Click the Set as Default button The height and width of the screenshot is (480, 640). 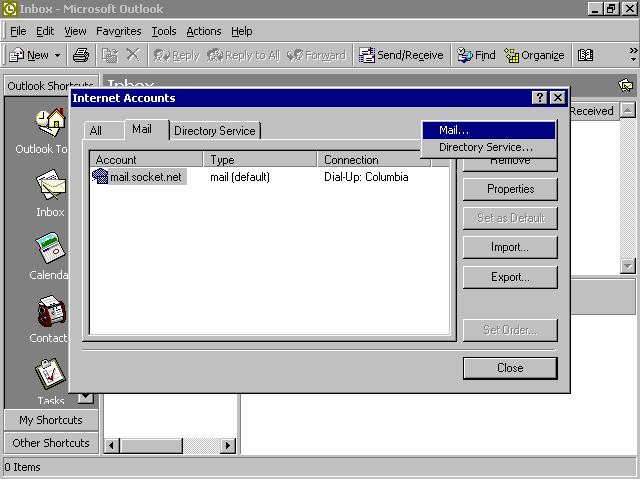click(x=510, y=218)
